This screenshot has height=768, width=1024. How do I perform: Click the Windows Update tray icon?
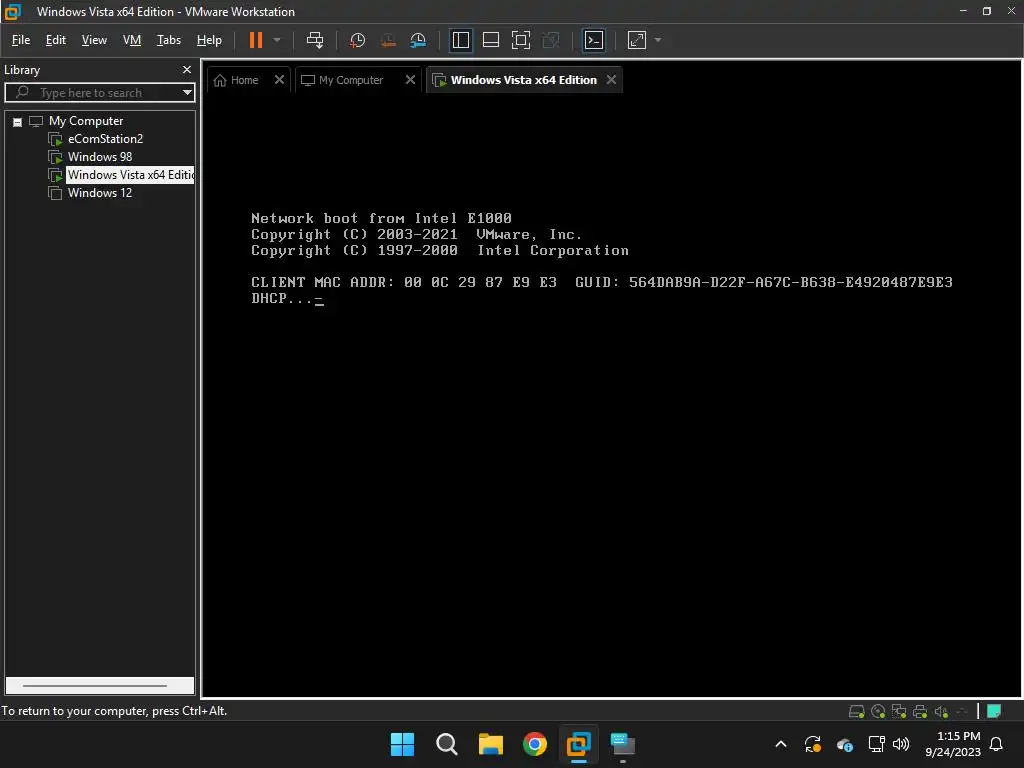coord(812,744)
